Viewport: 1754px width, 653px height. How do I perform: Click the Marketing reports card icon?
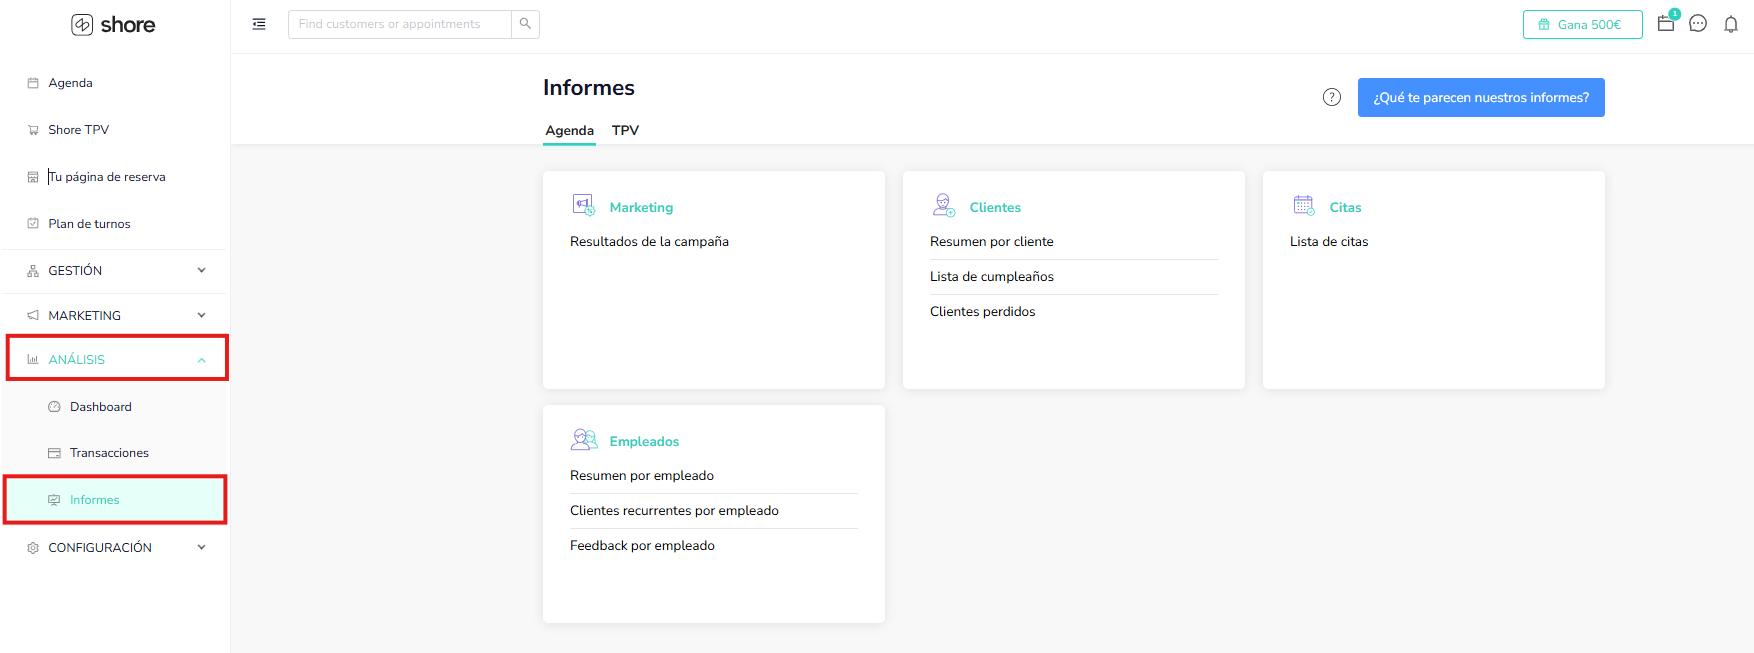583,205
